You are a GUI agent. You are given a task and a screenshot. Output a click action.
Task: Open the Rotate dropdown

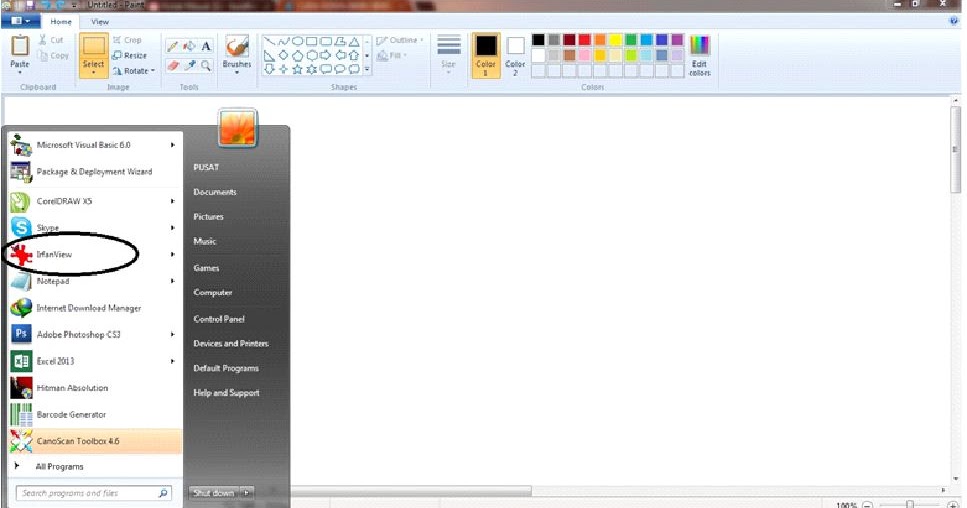pyautogui.click(x=134, y=71)
